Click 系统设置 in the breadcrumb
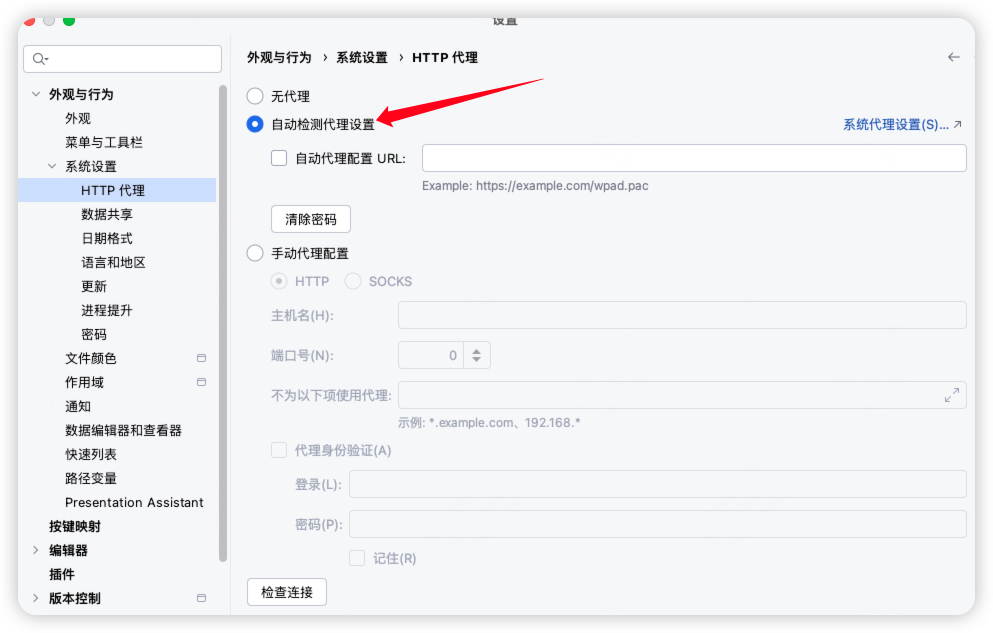The image size is (993, 633). tap(362, 58)
